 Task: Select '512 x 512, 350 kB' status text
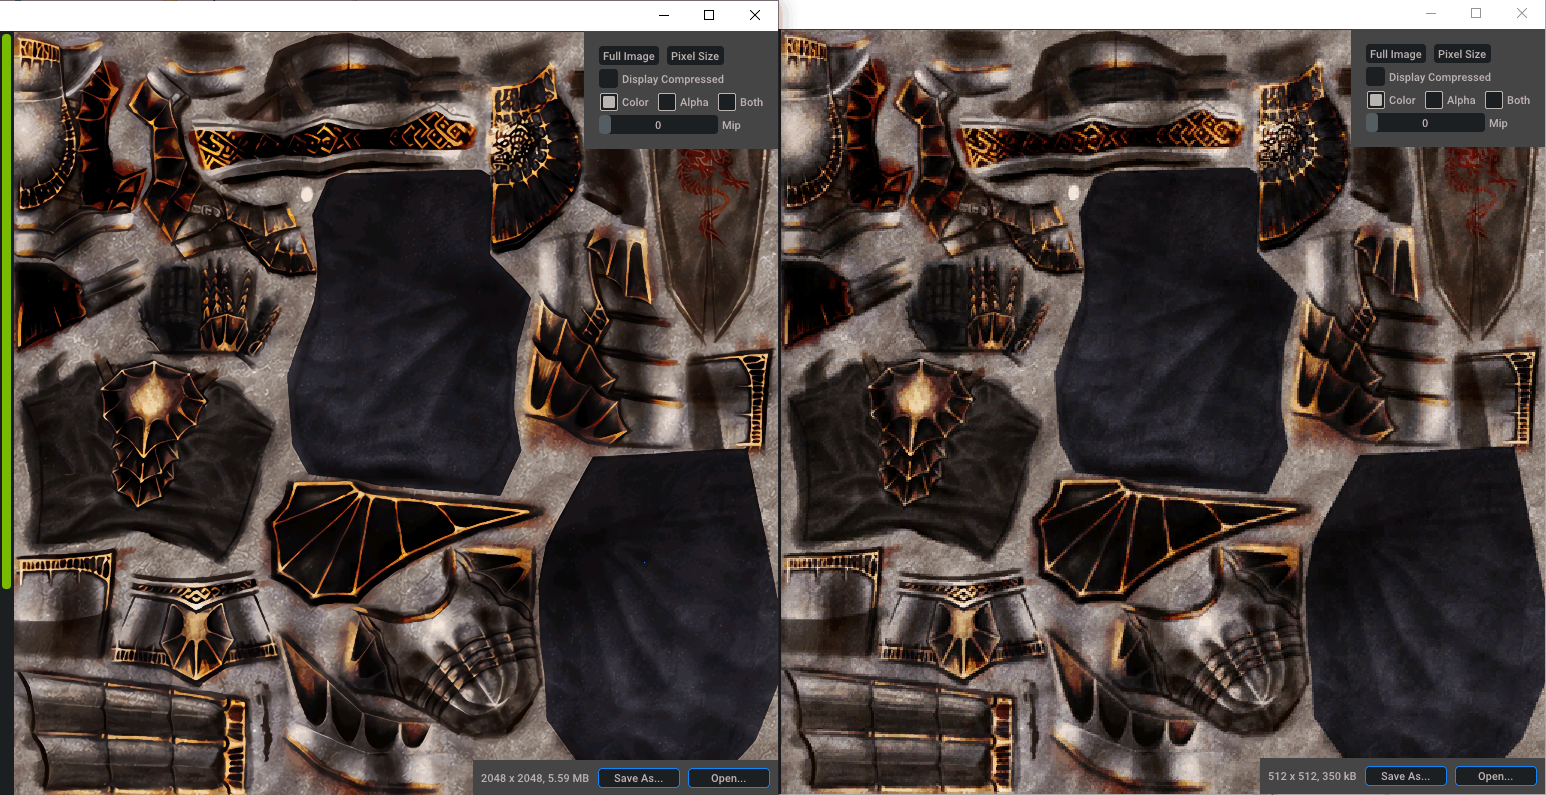pos(1312,776)
